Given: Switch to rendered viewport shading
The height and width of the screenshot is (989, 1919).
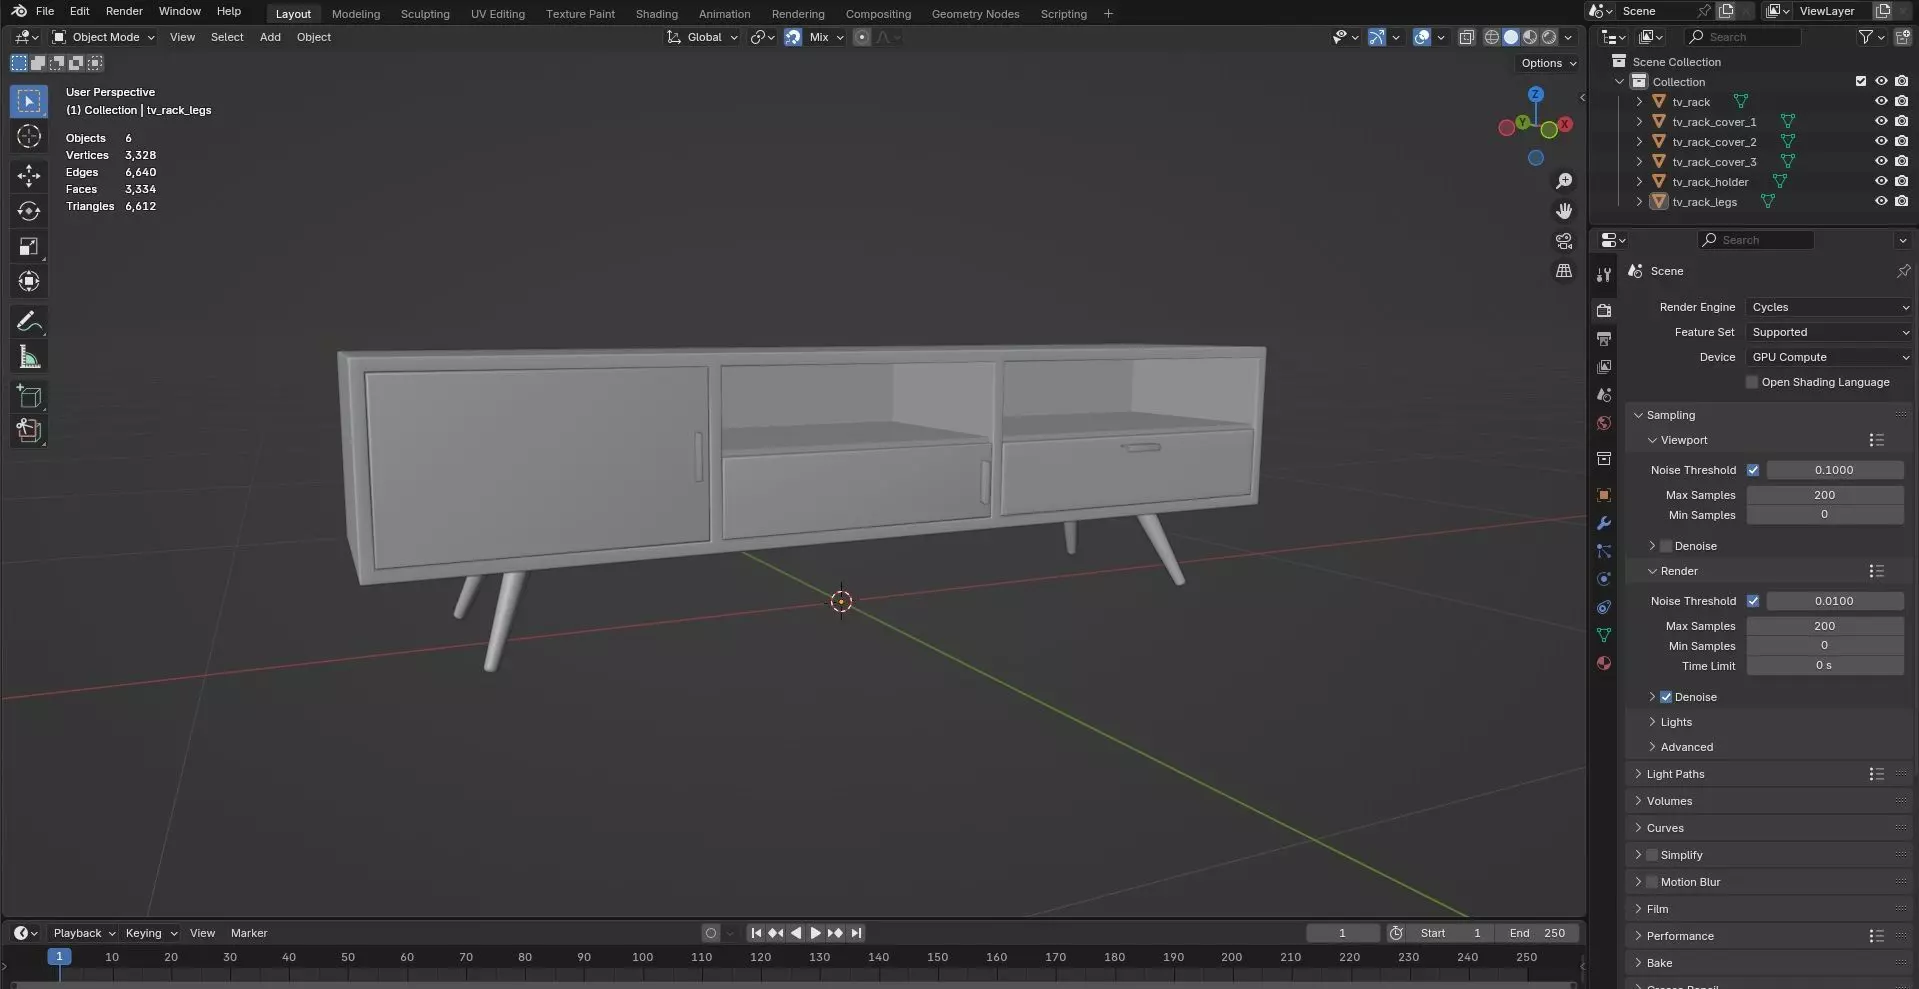Looking at the screenshot, I should click(1549, 37).
